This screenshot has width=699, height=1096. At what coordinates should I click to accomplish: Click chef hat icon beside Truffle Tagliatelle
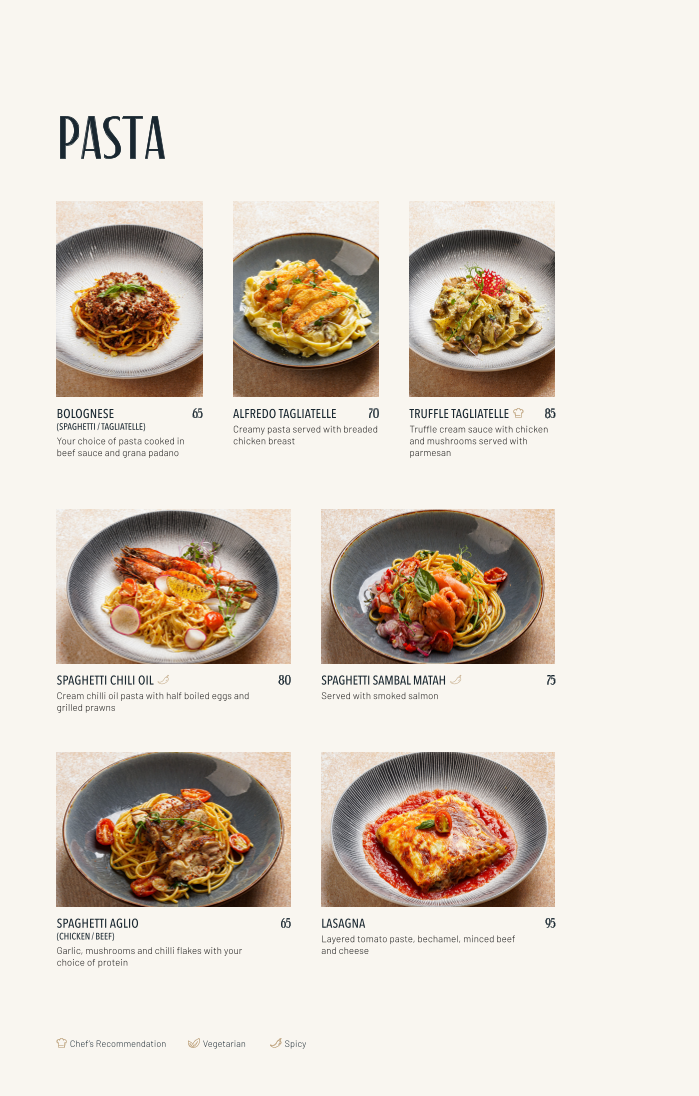tap(518, 413)
